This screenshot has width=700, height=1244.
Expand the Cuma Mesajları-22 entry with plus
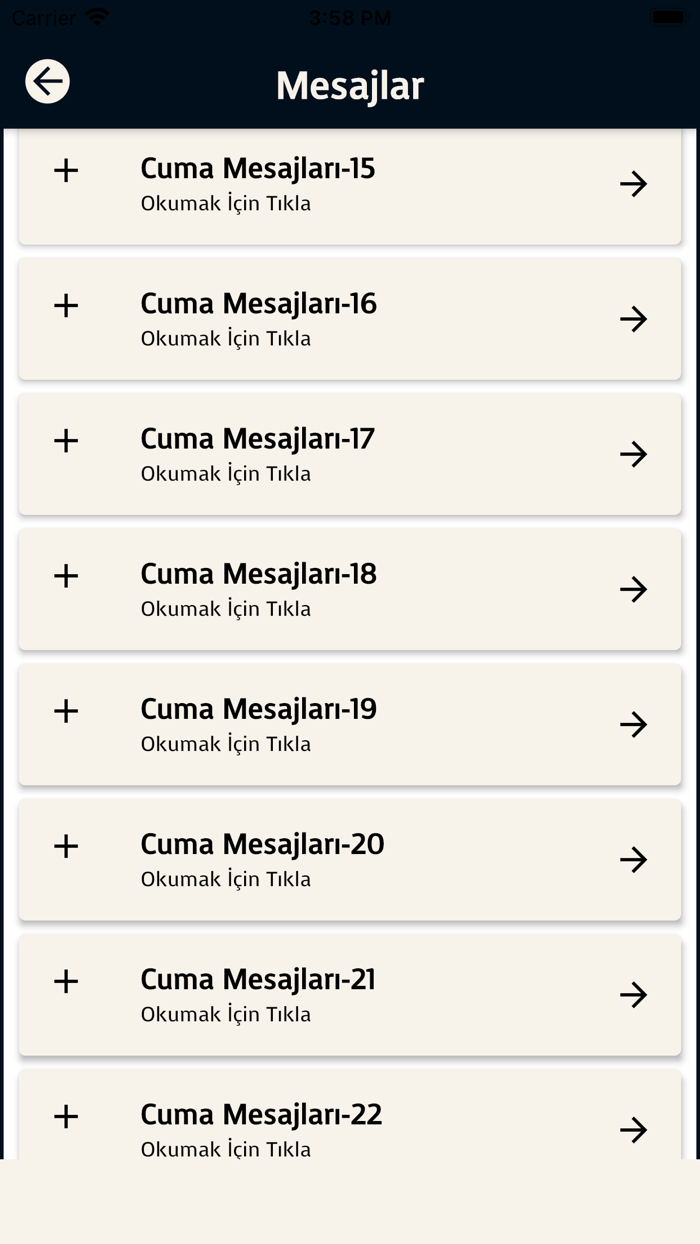[x=65, y=1116]
